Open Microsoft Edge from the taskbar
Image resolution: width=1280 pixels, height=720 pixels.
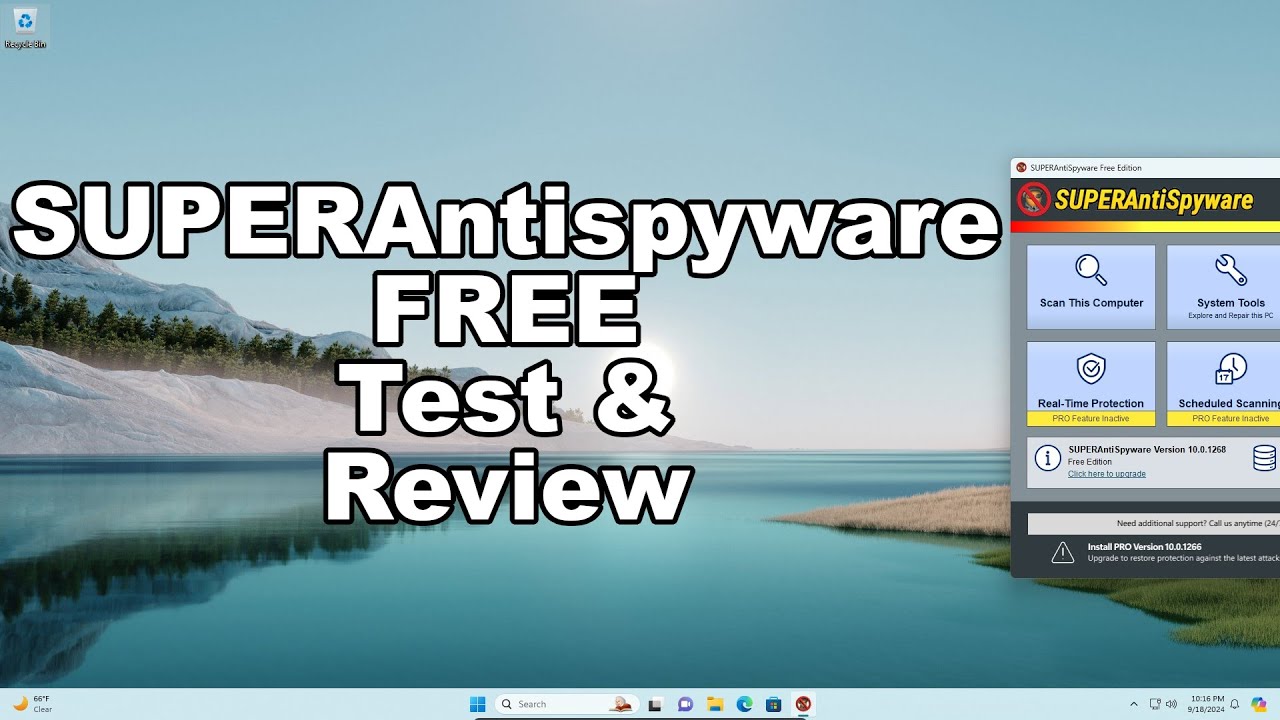coord(744,704)
